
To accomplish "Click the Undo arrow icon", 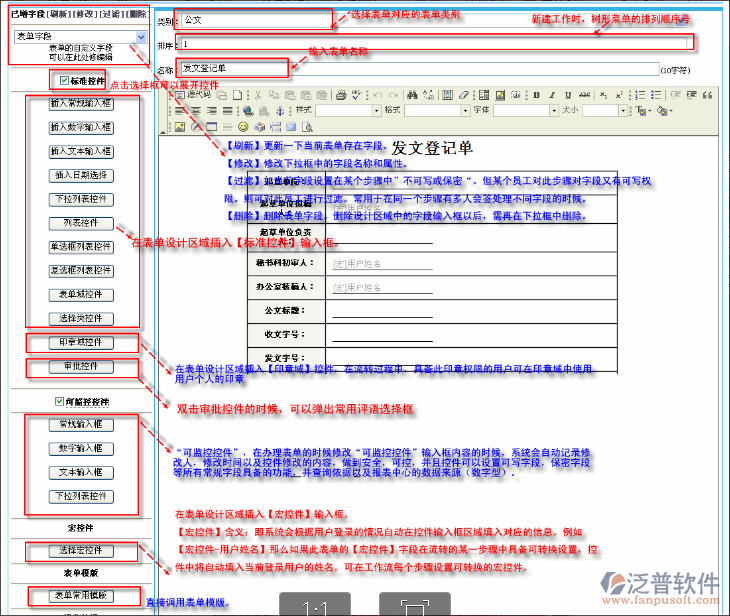I will (x=378, y=95).
